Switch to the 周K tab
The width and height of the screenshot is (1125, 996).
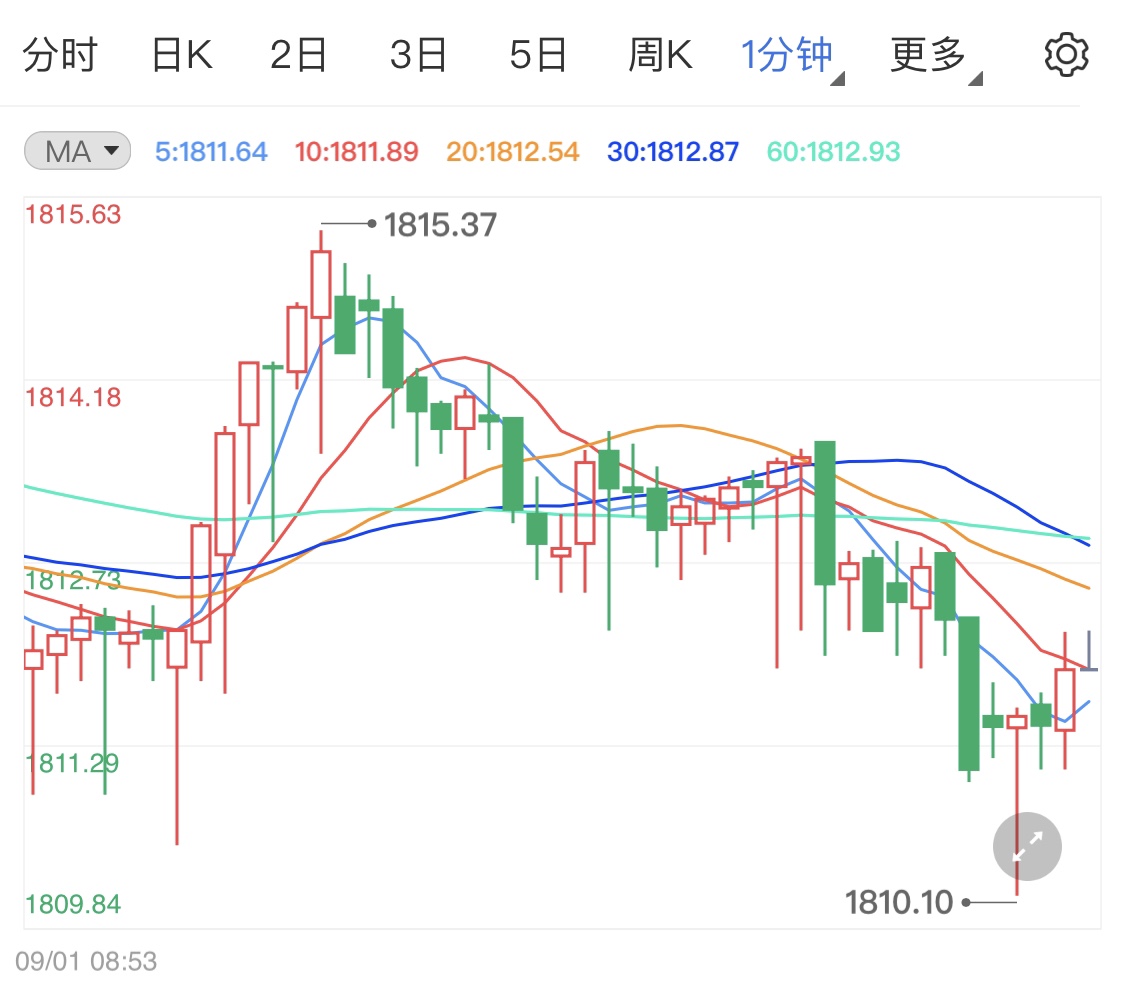click(x=660, y=55)
